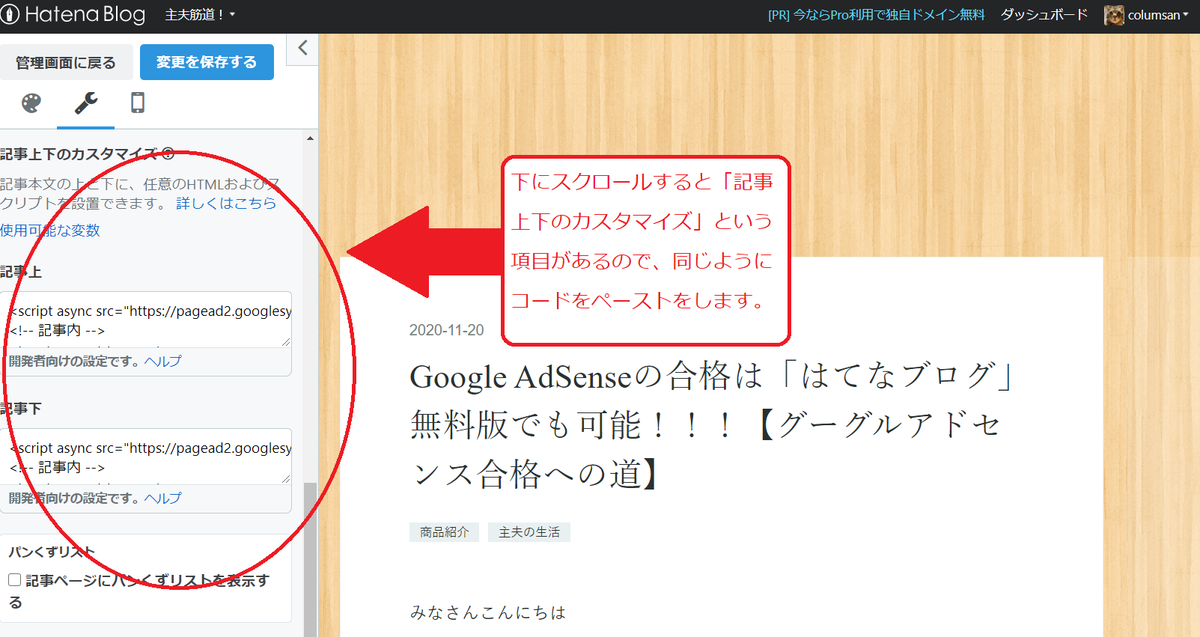Select the wrench customize tab
Screen dimensions: 1200x637
click(86, 103)
